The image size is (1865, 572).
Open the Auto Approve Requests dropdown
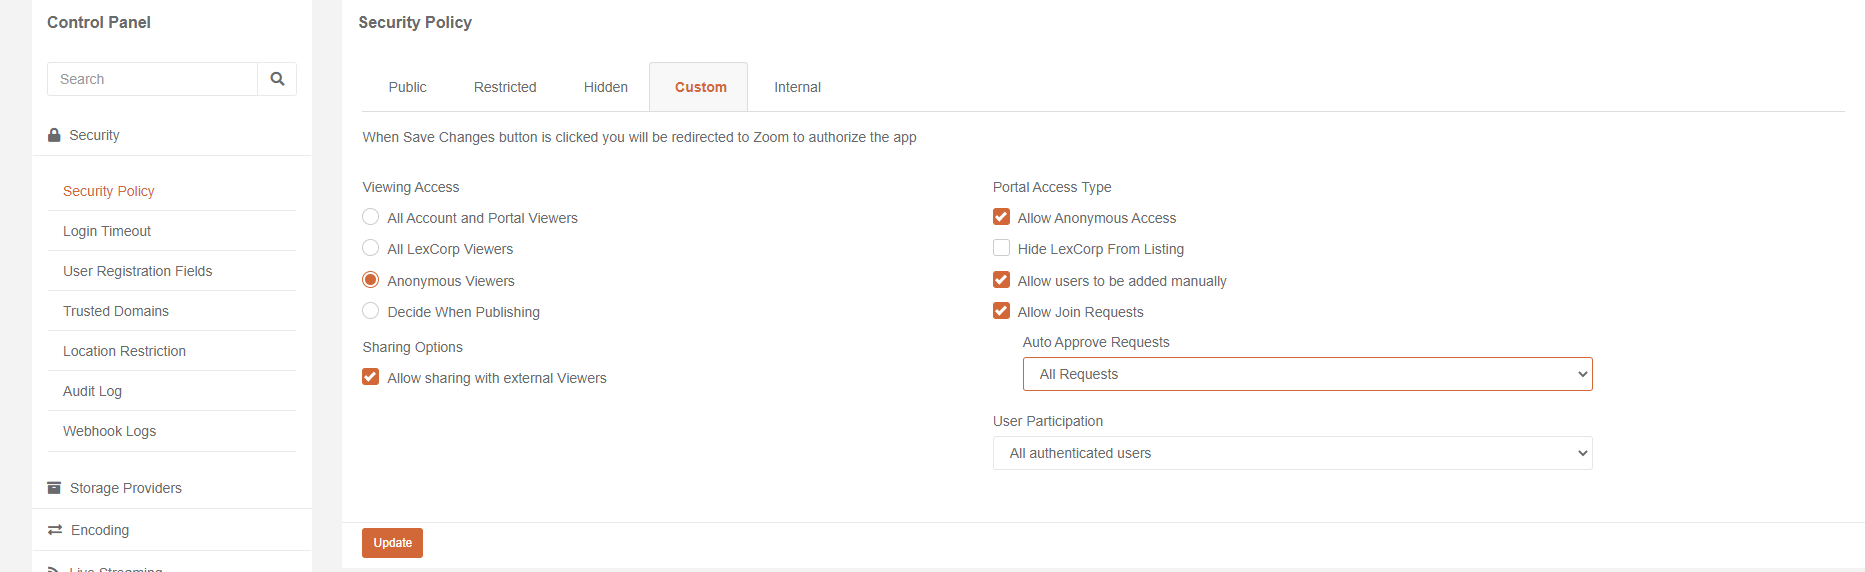1306,374
